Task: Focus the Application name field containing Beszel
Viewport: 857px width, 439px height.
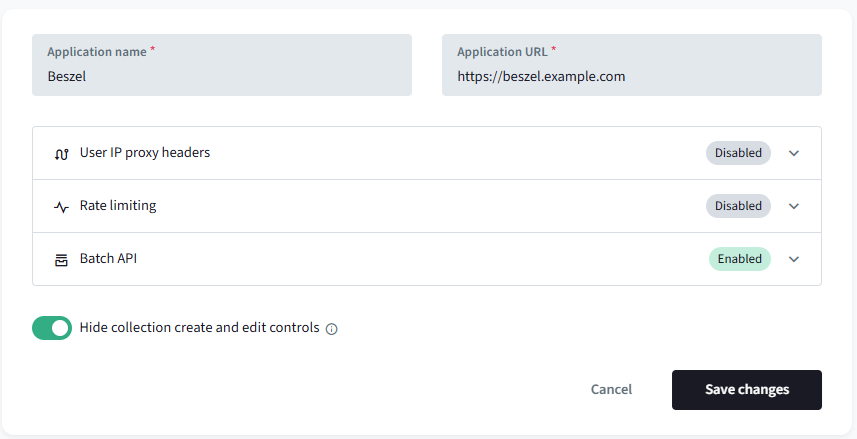Action: point(220,76)
